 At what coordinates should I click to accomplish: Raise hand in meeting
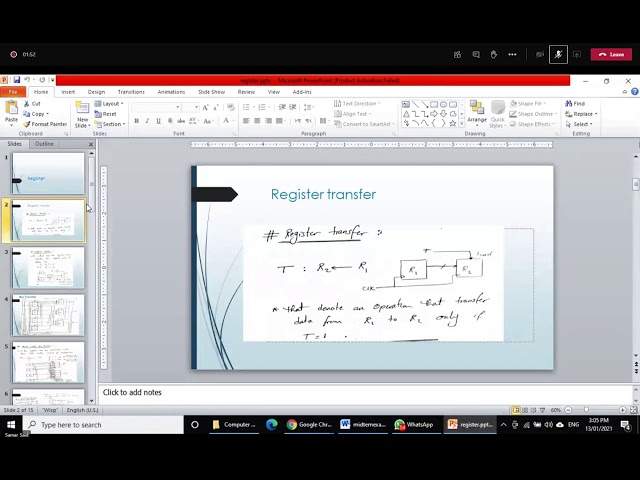[494, 54]
